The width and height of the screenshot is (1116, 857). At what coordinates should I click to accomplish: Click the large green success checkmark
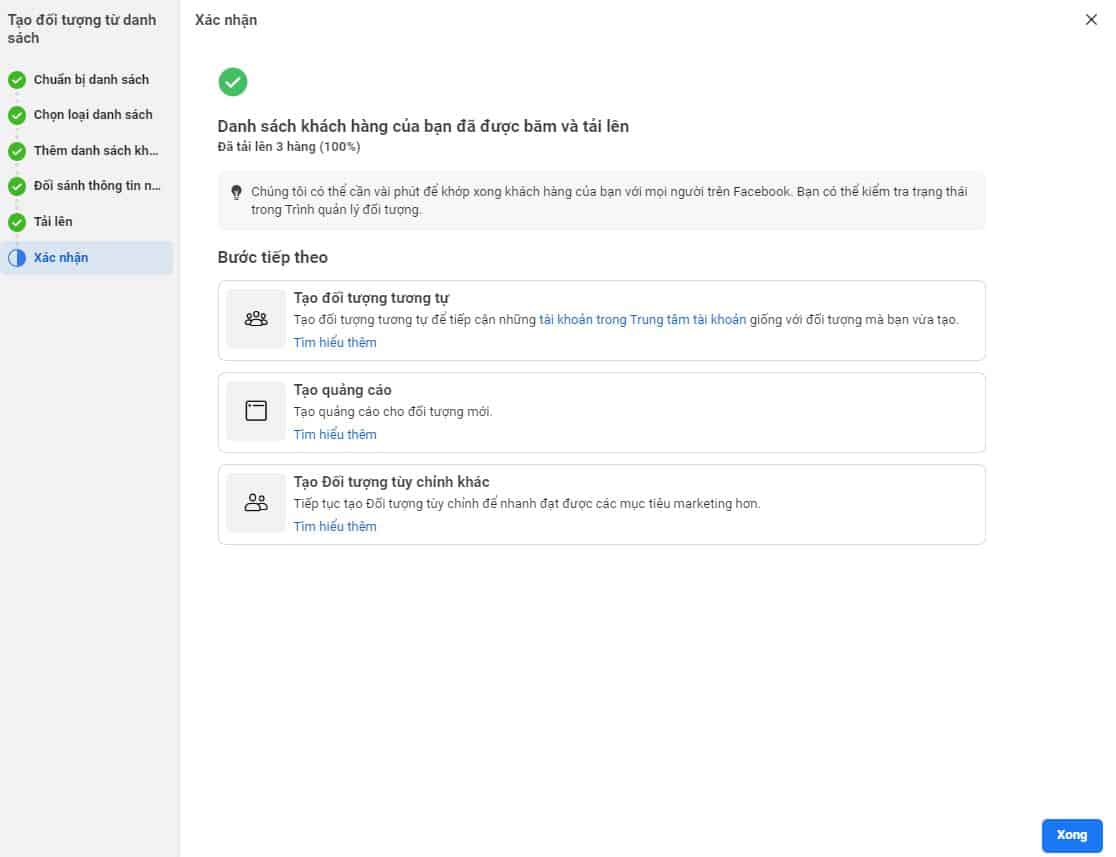click(x=233, y=82)
